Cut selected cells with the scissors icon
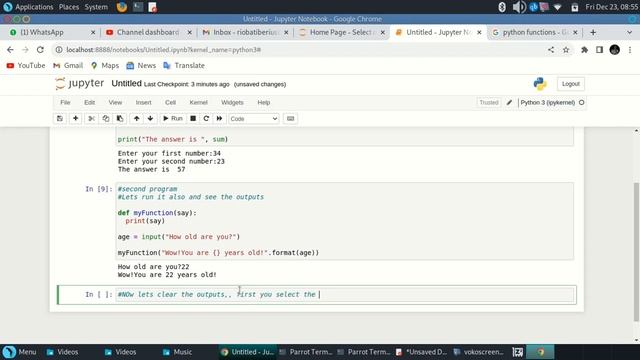 (91, 118)
